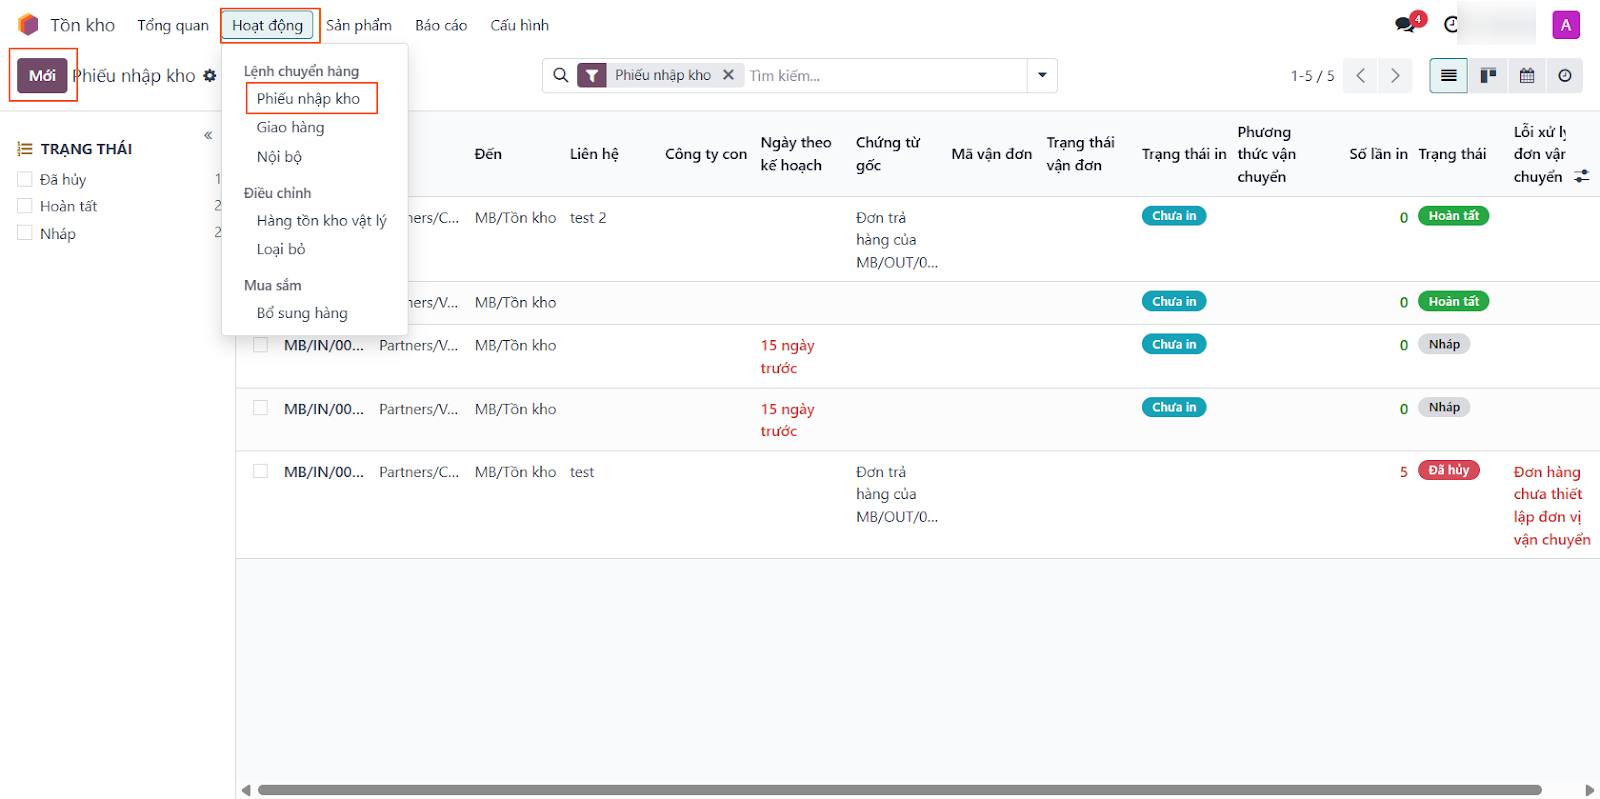Image resolution: width=1600 pixels, height=799 pixels.
Task: Switch to list view
Action: coord(1448,76)
